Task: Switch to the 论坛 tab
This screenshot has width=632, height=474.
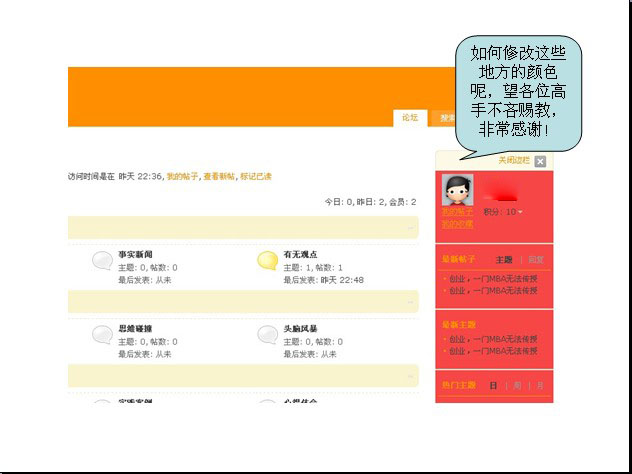Action: 410,118
